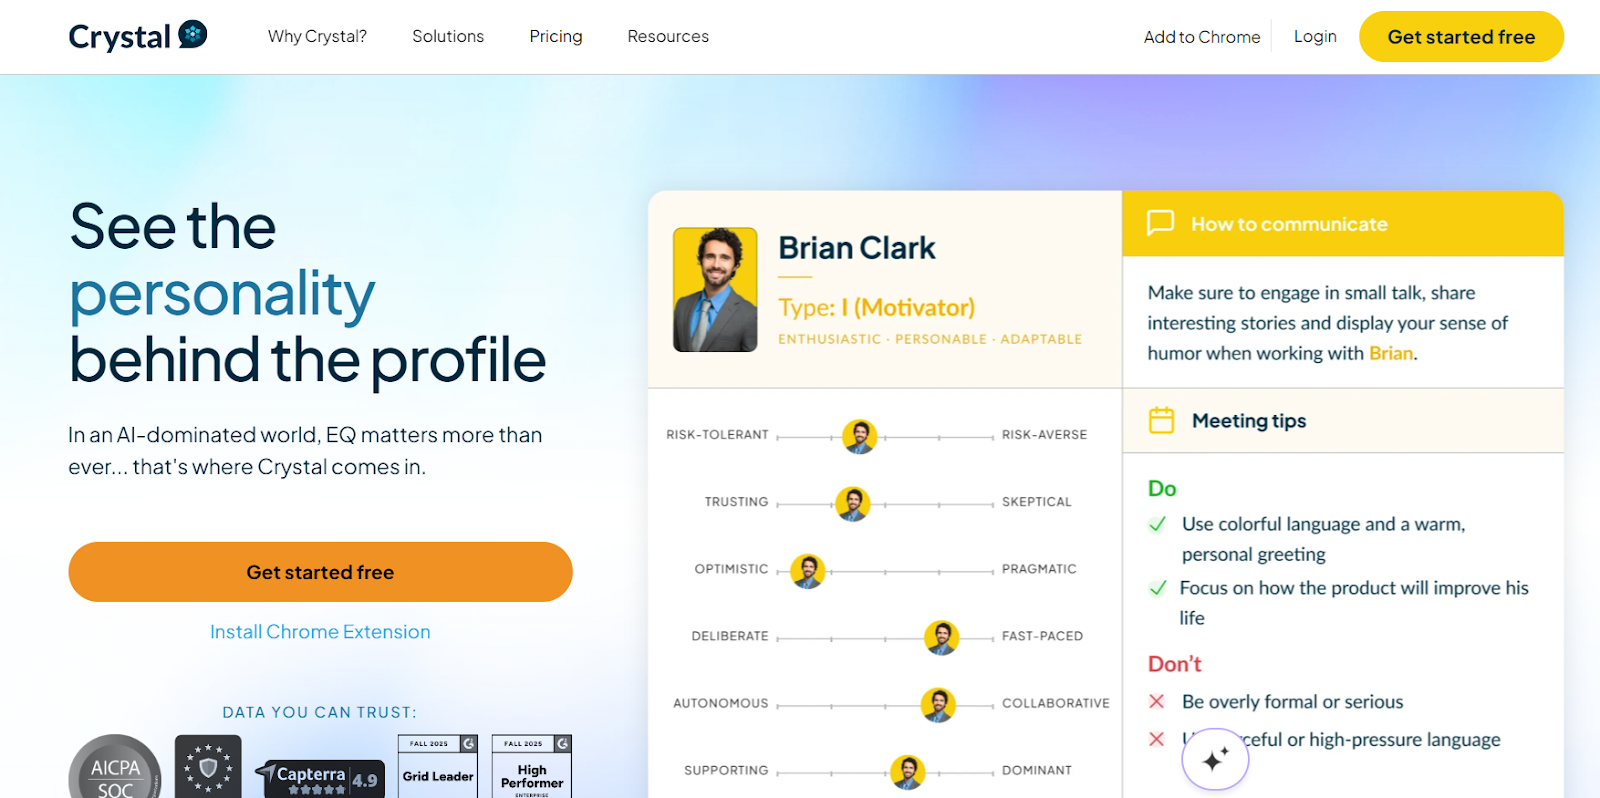Image resolution: width=1600 pixels, height=798 pixels.
Task: Click the Crystal wordmark text
Action: [120, 37]
